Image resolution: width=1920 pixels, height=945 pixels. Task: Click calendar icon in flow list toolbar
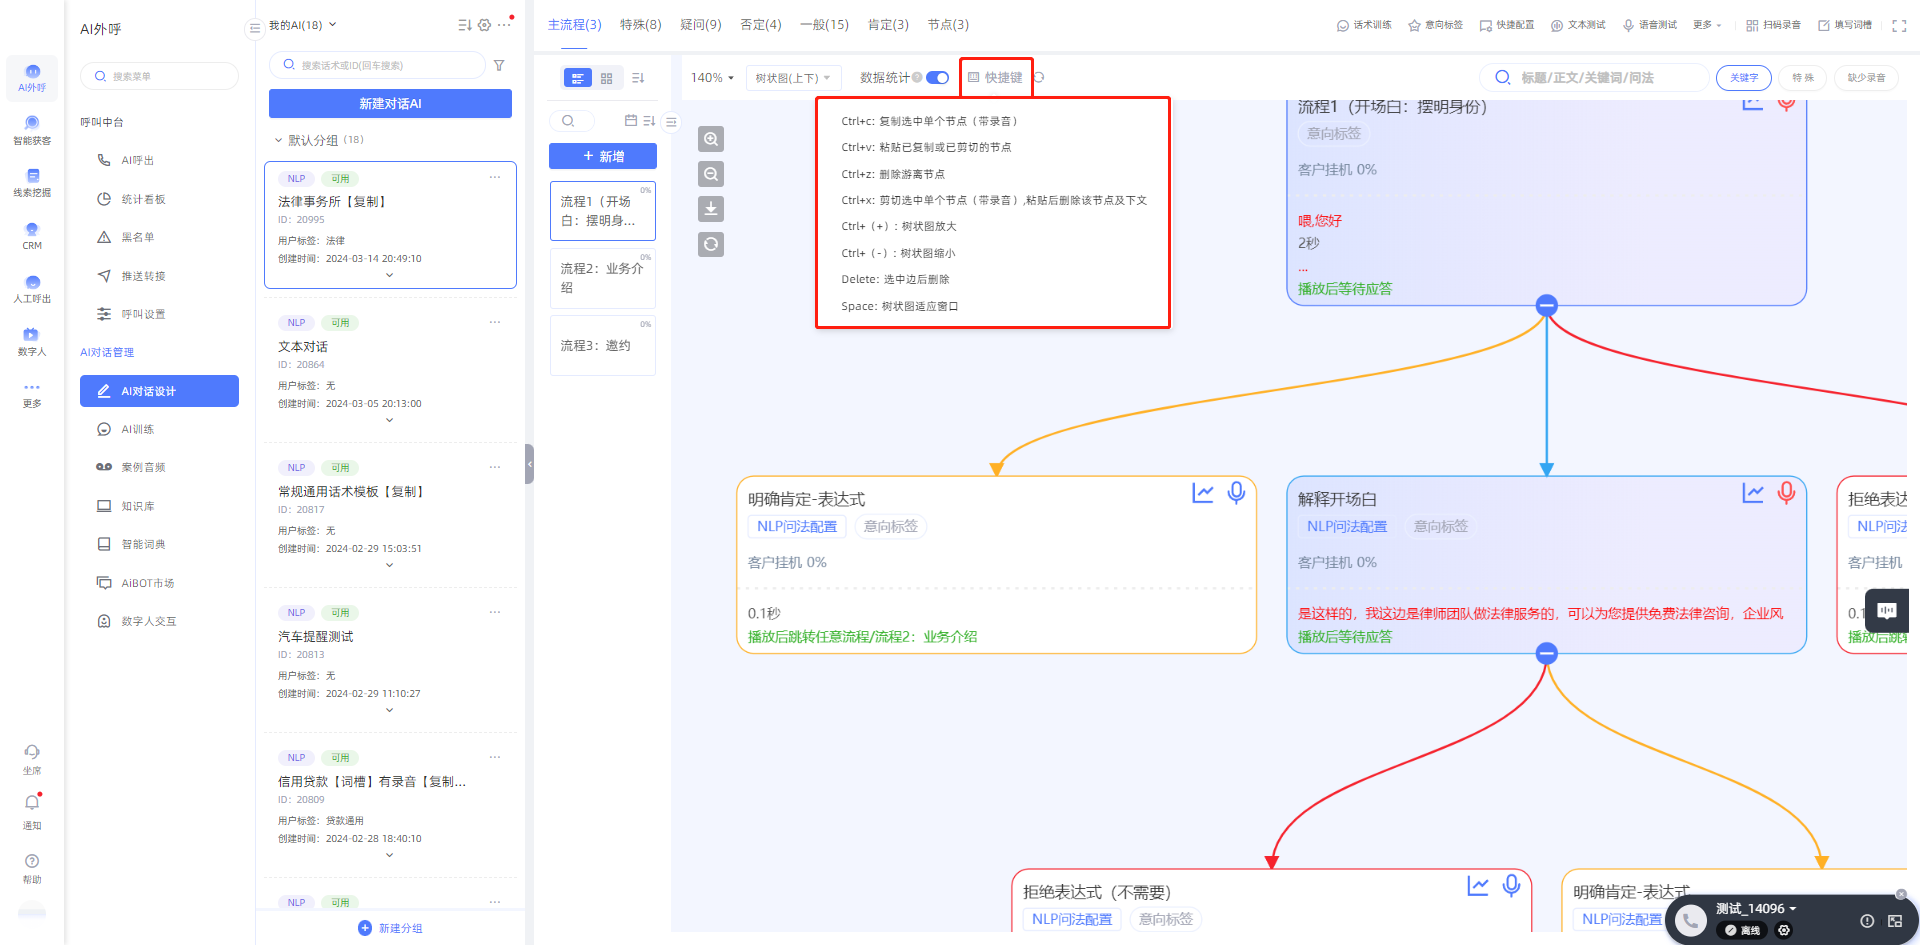(631, 121)
